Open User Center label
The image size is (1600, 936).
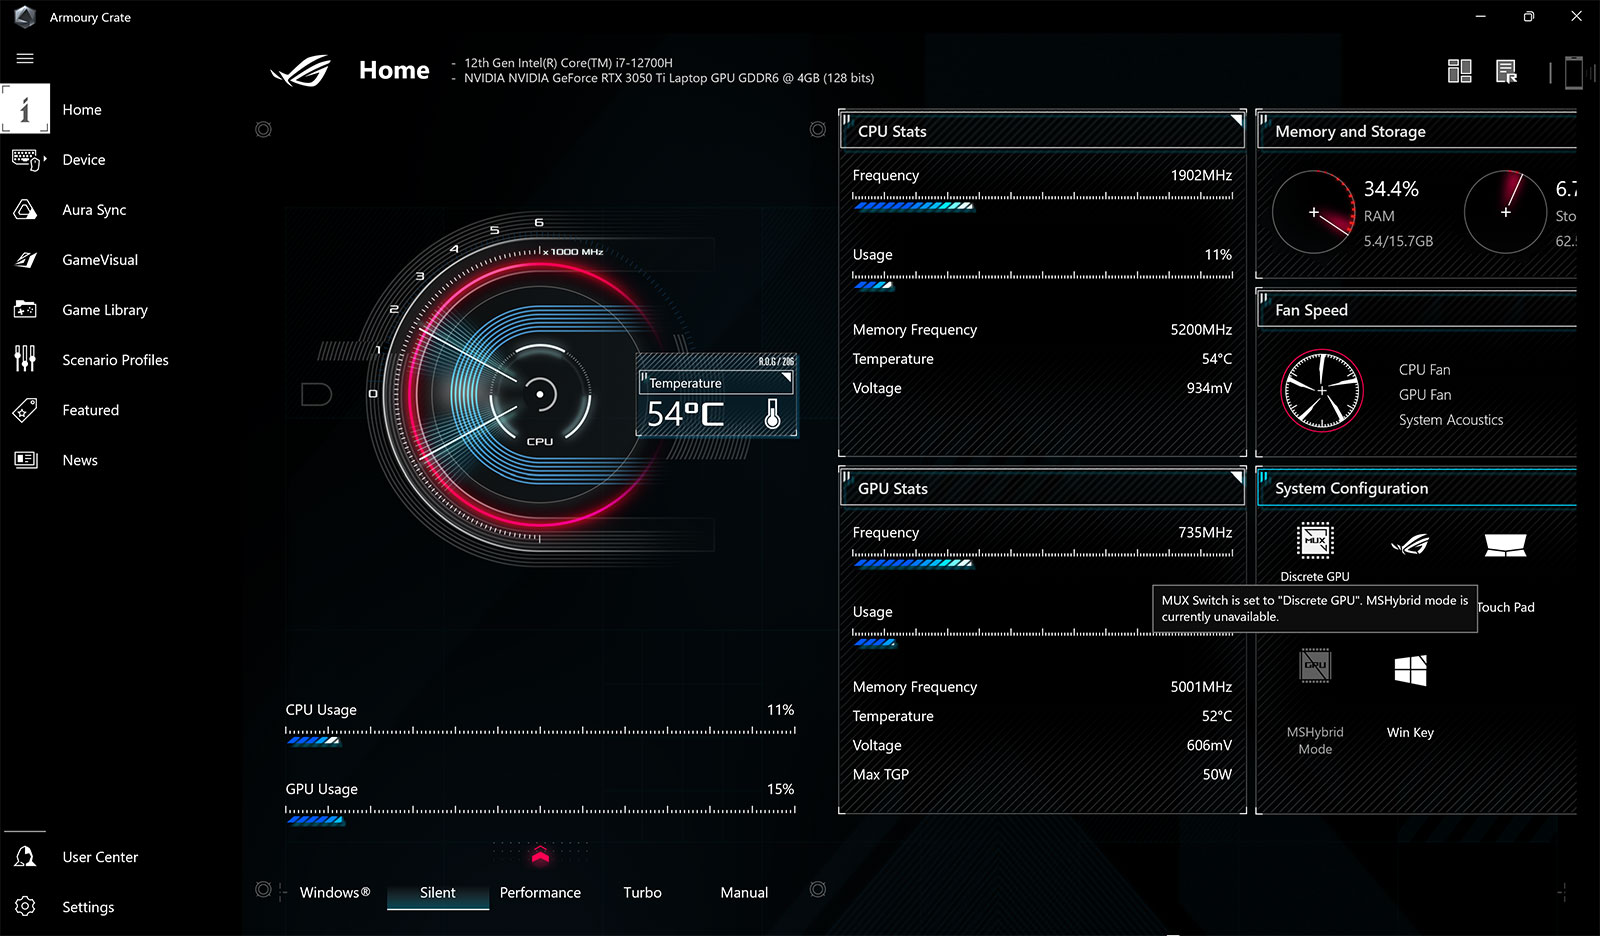pos(100,856)
